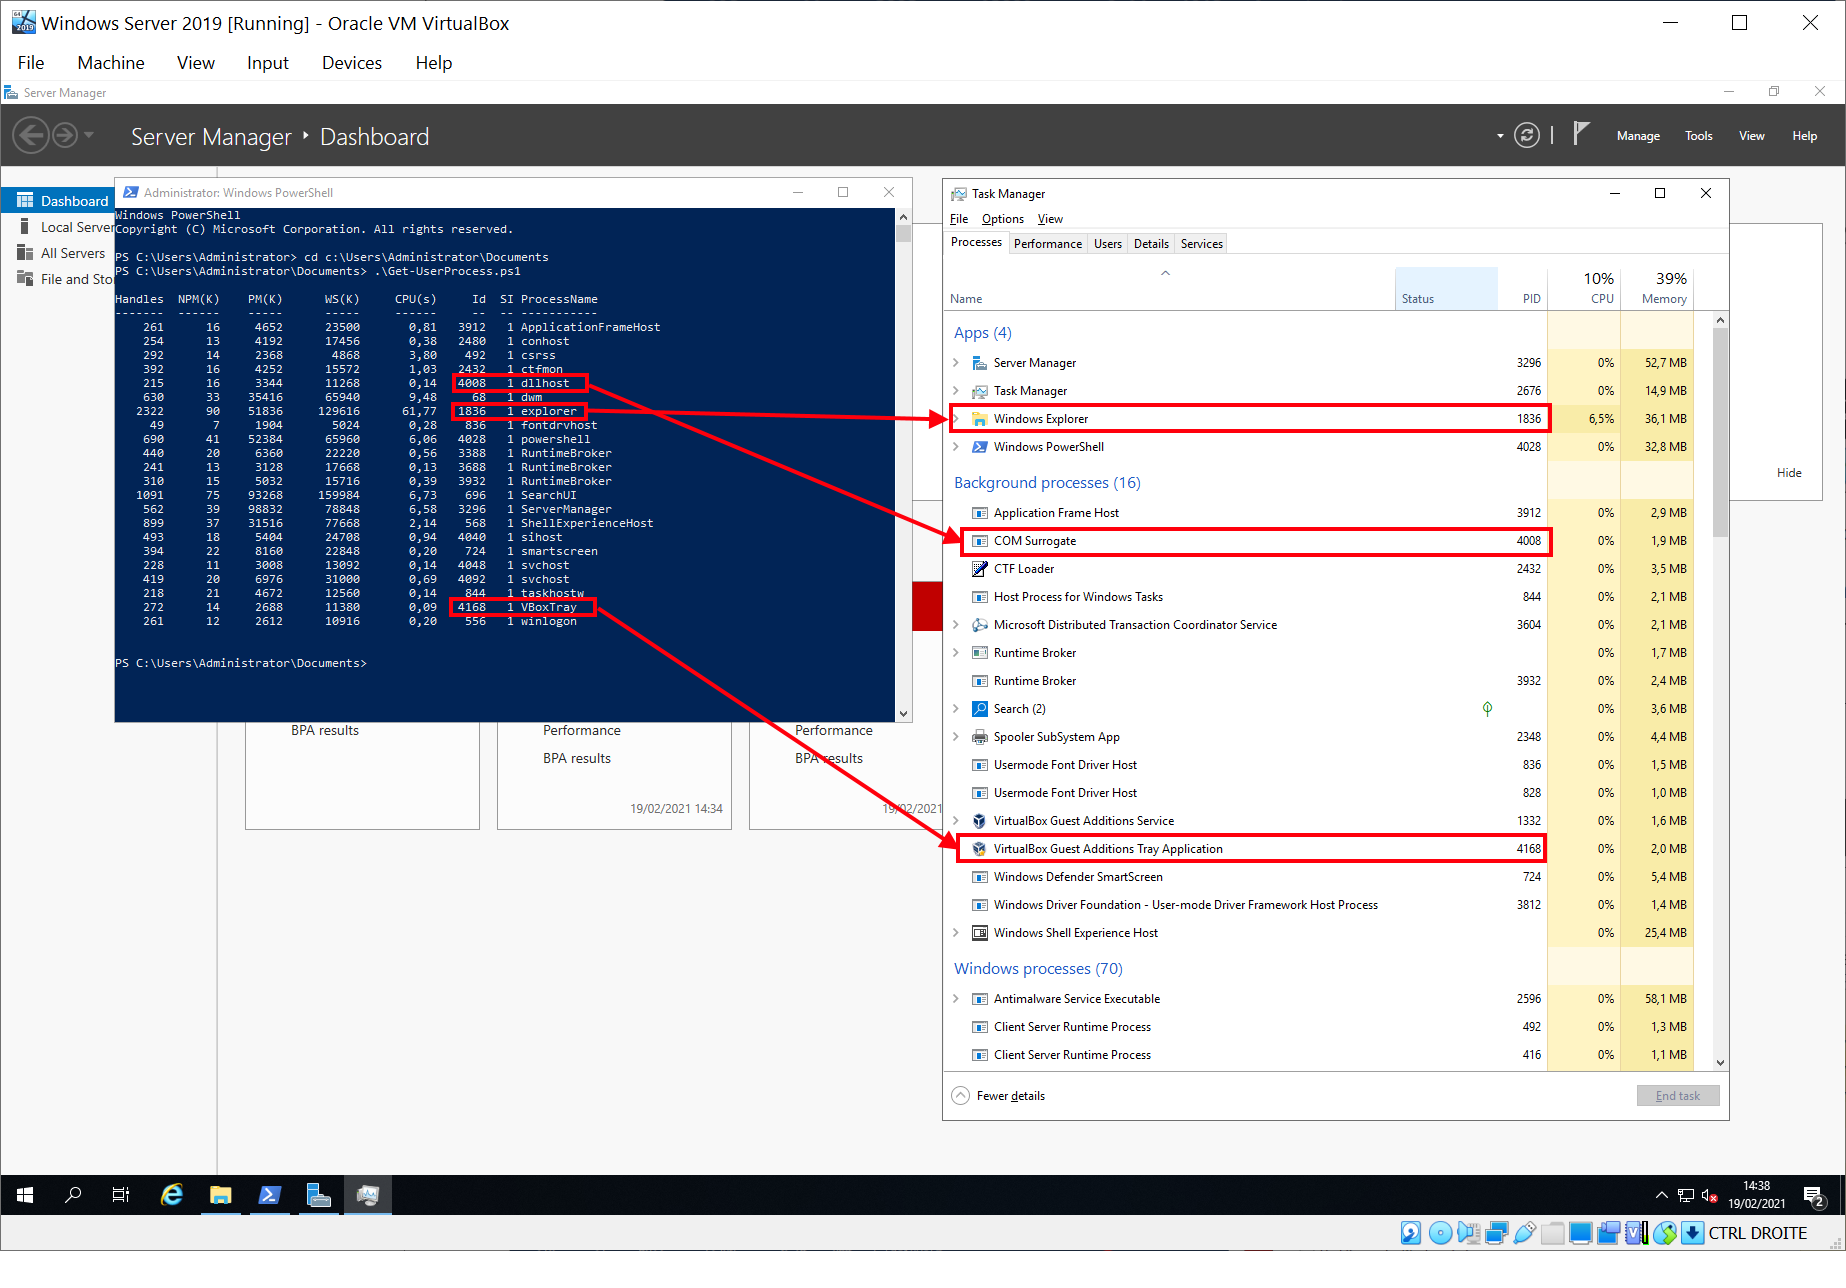Click the Windows Start button
Viewport: 1846px width, 1288px height.
(x=25, y=1195)
